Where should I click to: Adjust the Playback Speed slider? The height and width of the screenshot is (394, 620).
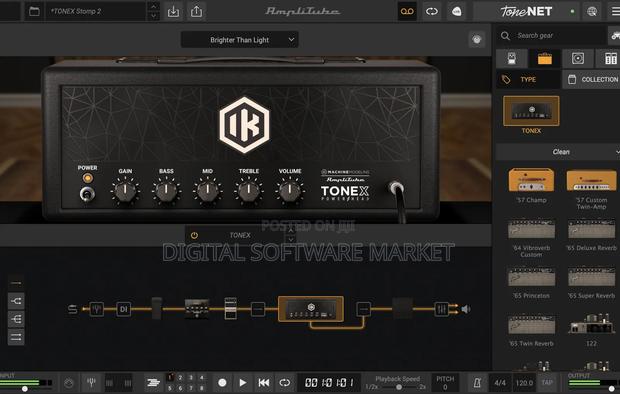398,387
